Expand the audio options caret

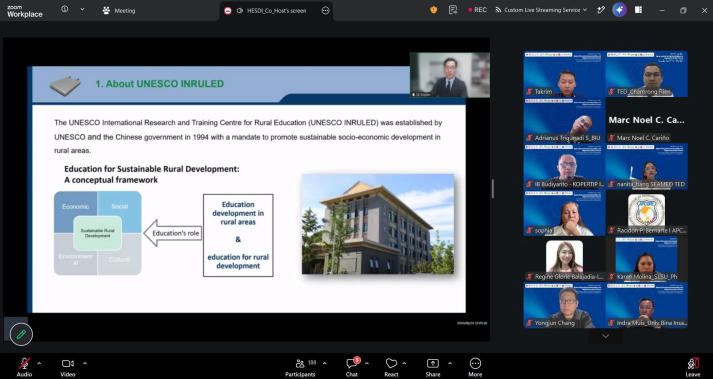click(x=39, y=363)
